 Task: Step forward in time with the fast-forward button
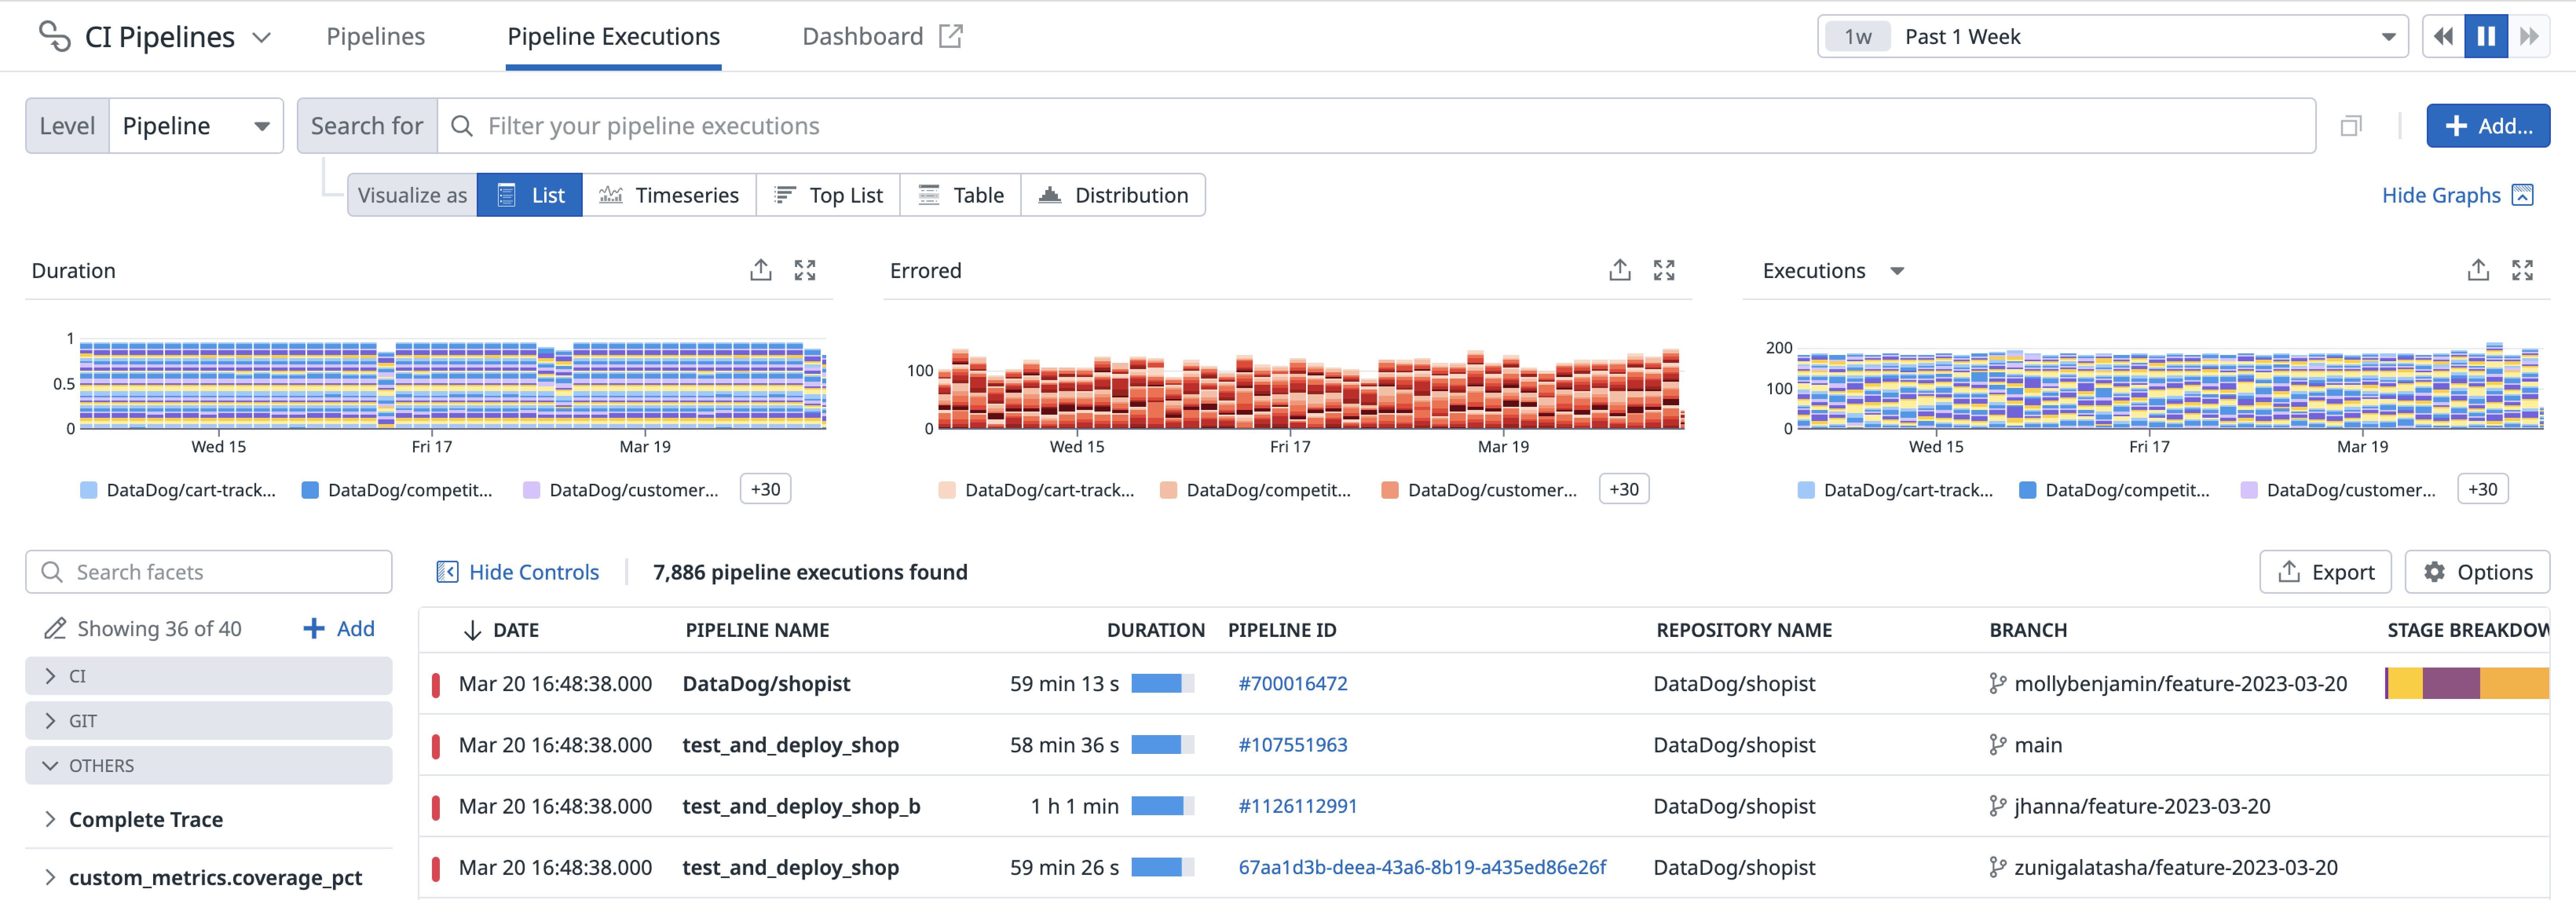point(2529,37)
